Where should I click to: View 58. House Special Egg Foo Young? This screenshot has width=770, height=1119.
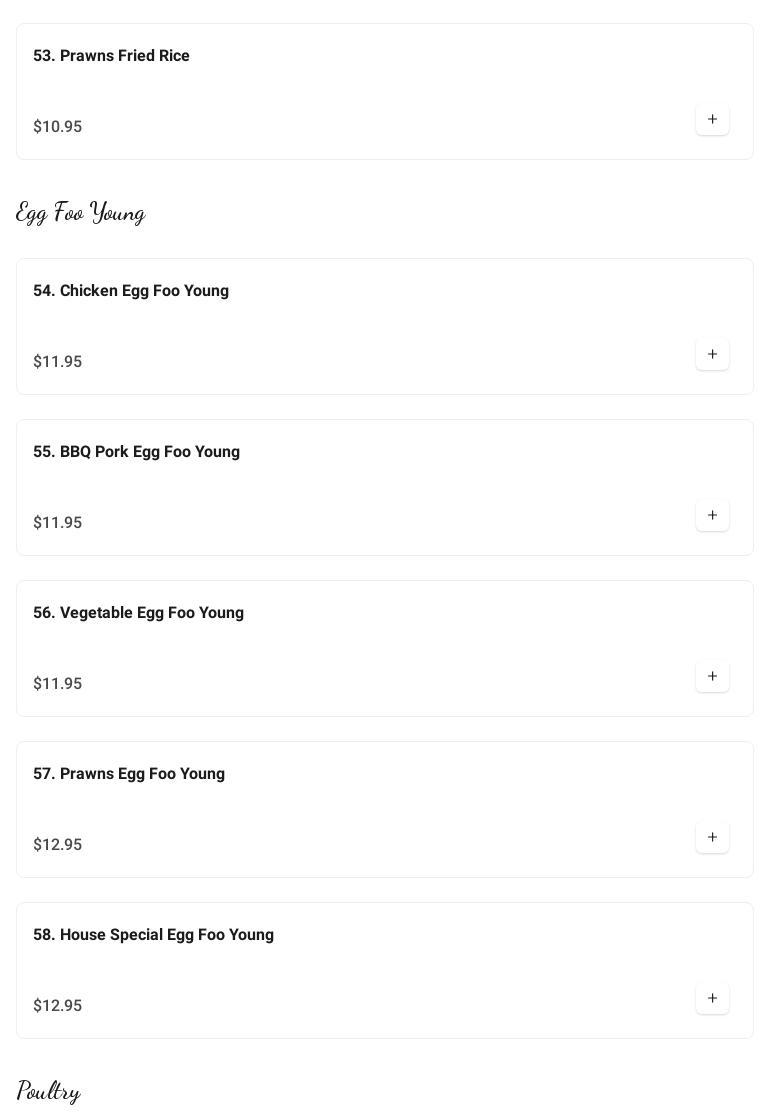click(x=153, y=935)
